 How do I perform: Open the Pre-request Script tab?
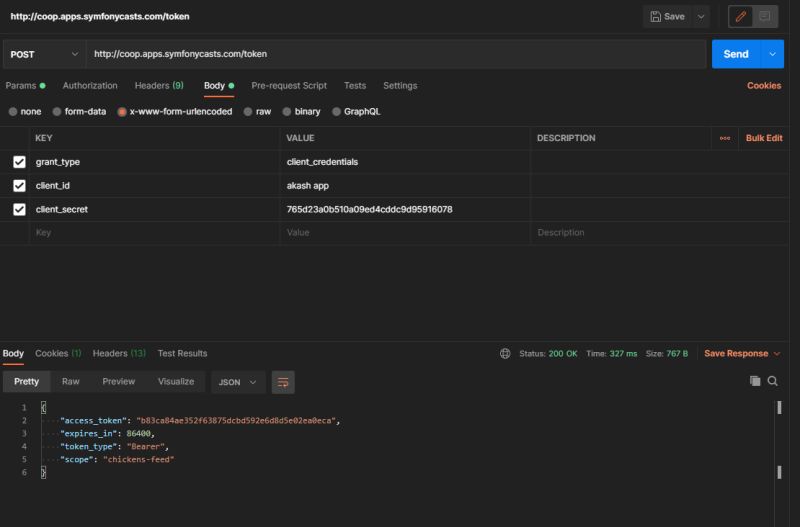[289, 86]
